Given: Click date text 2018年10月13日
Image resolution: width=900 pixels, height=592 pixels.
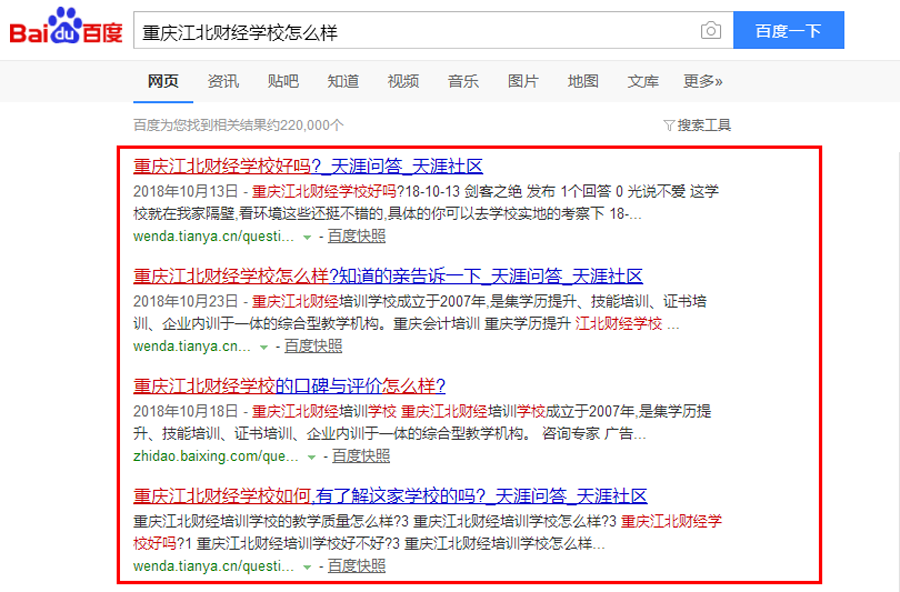Looking at the screenshot, I should 185,191.
